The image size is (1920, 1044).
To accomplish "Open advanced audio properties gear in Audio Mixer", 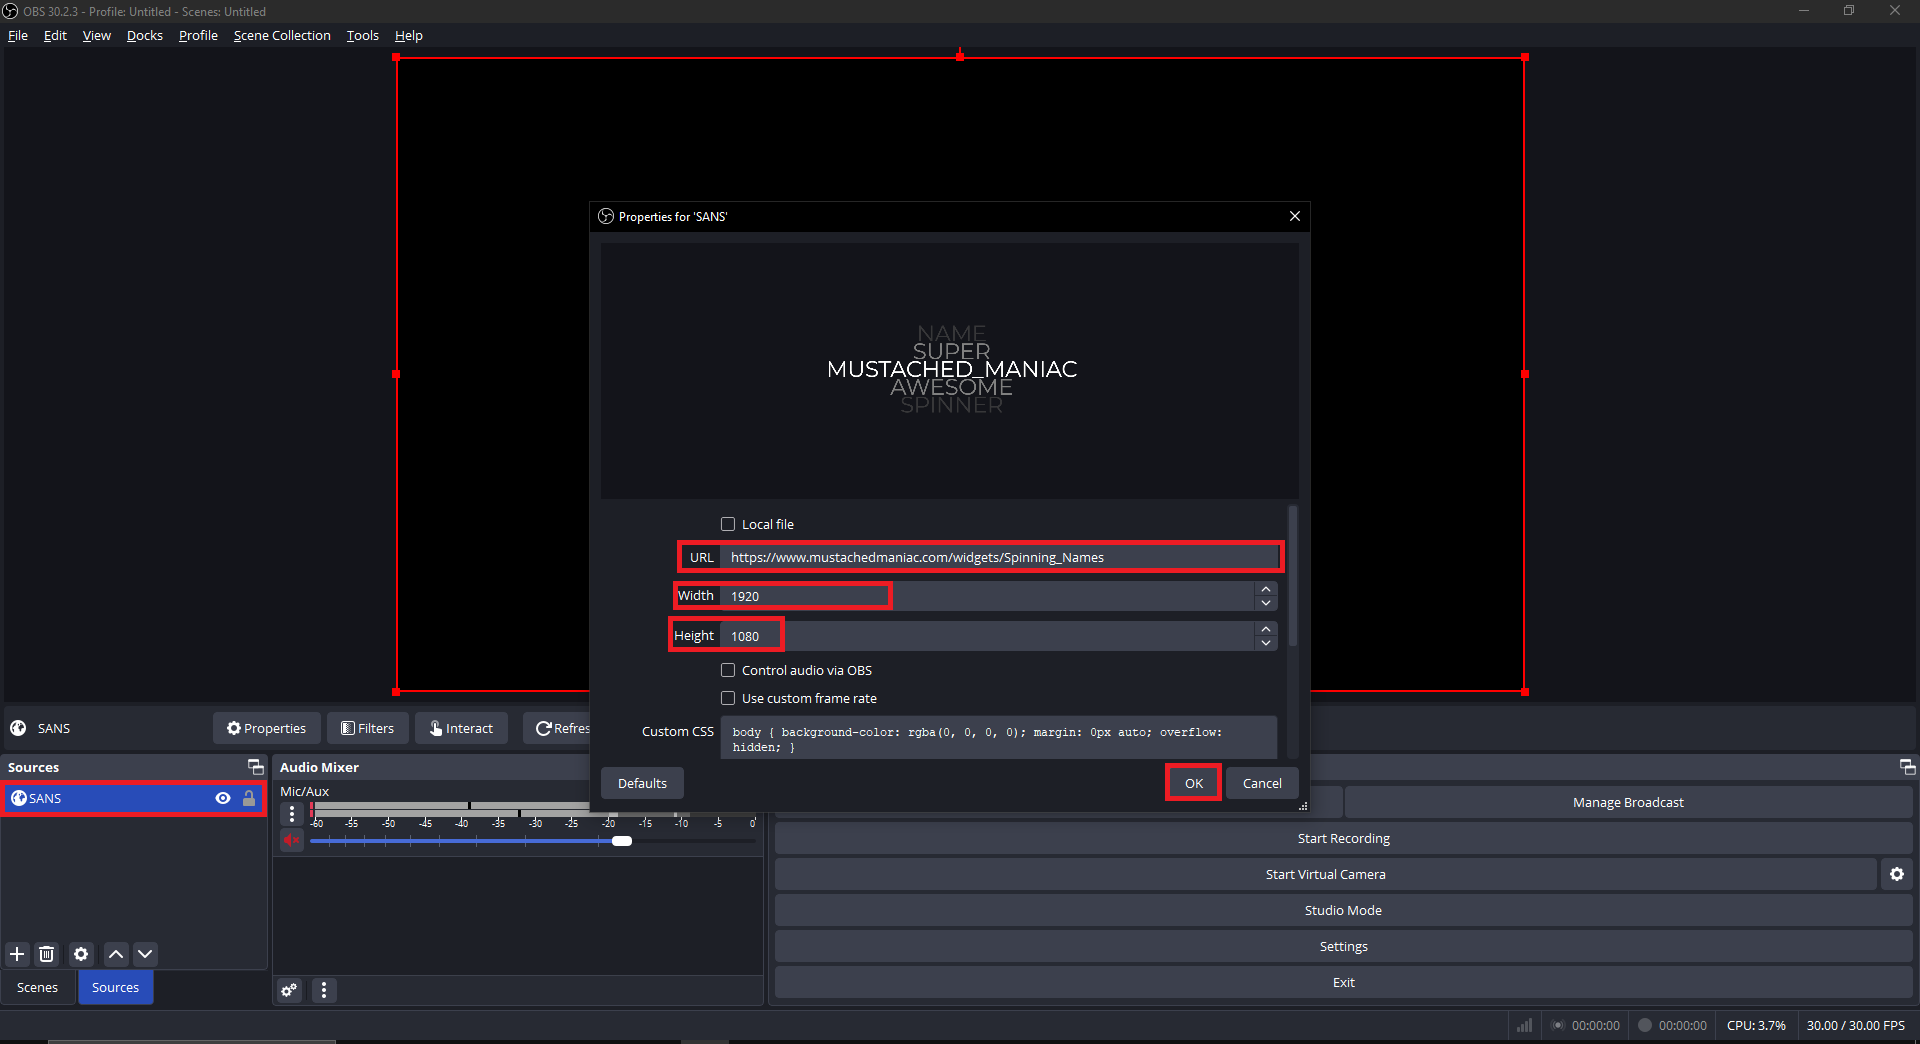I will 288,990.
